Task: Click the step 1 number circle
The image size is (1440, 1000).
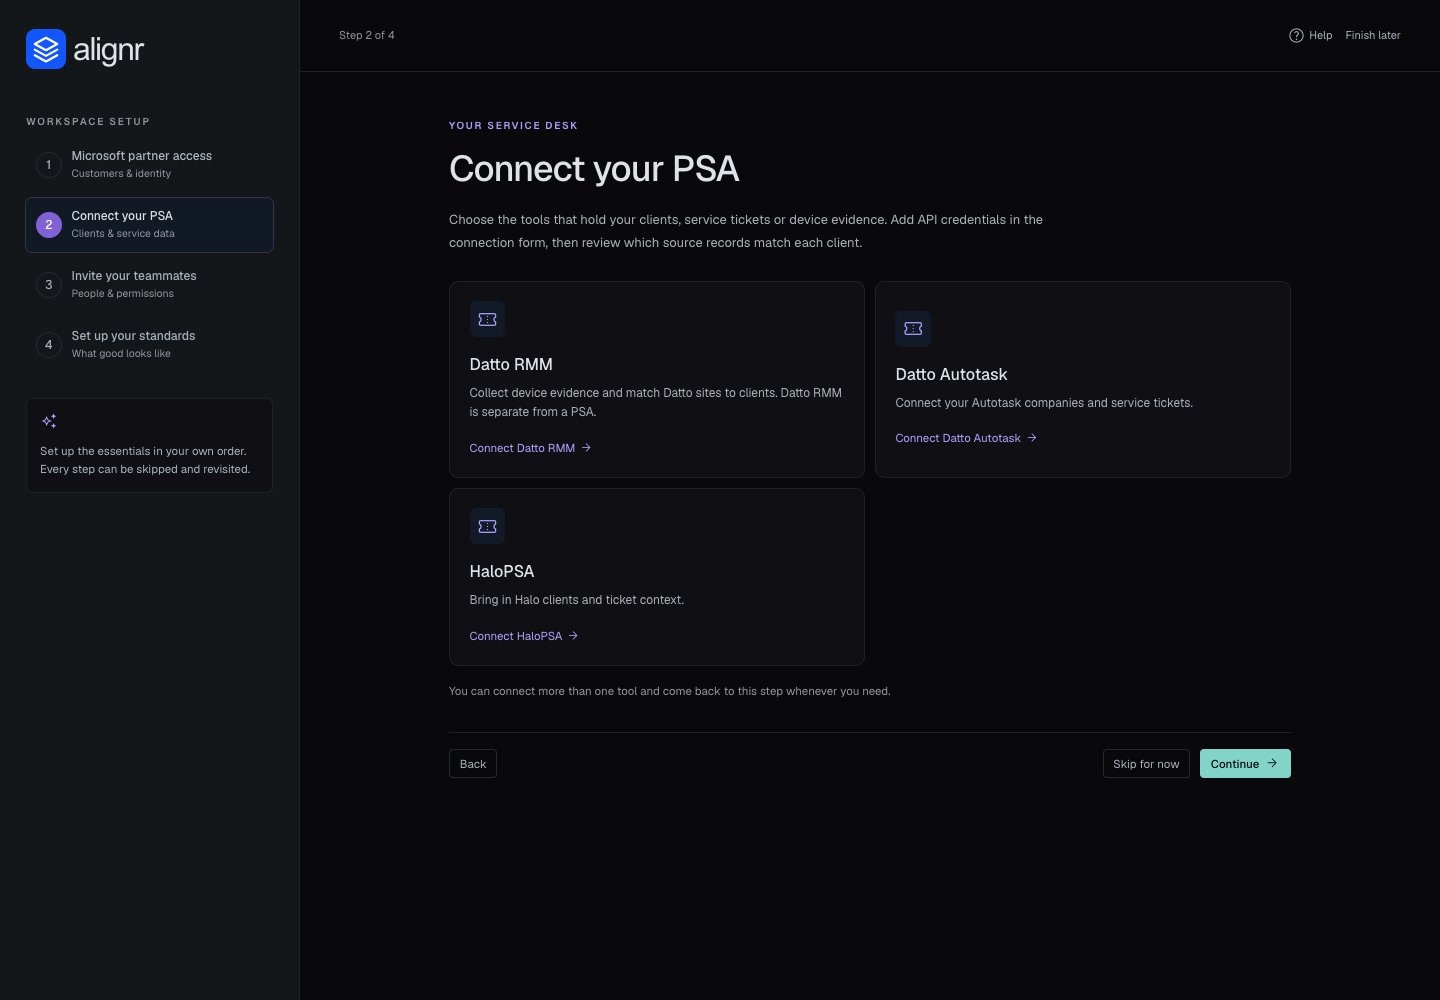Action: click(49, 165)
